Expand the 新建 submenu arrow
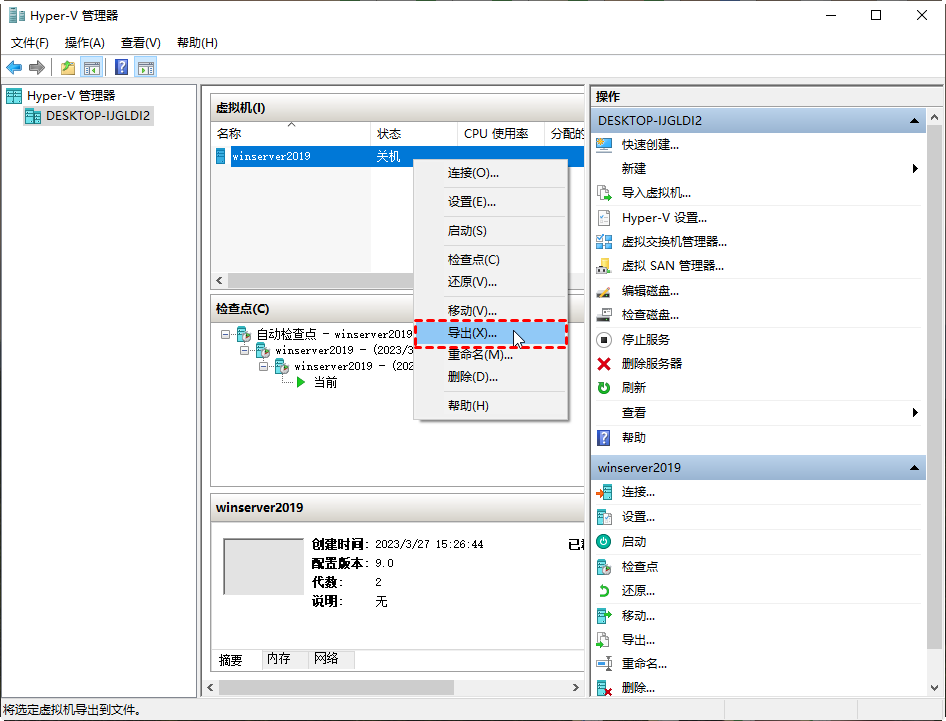This screenshot has height=721, width=946. pyautogui.click(x=915, y=169)
